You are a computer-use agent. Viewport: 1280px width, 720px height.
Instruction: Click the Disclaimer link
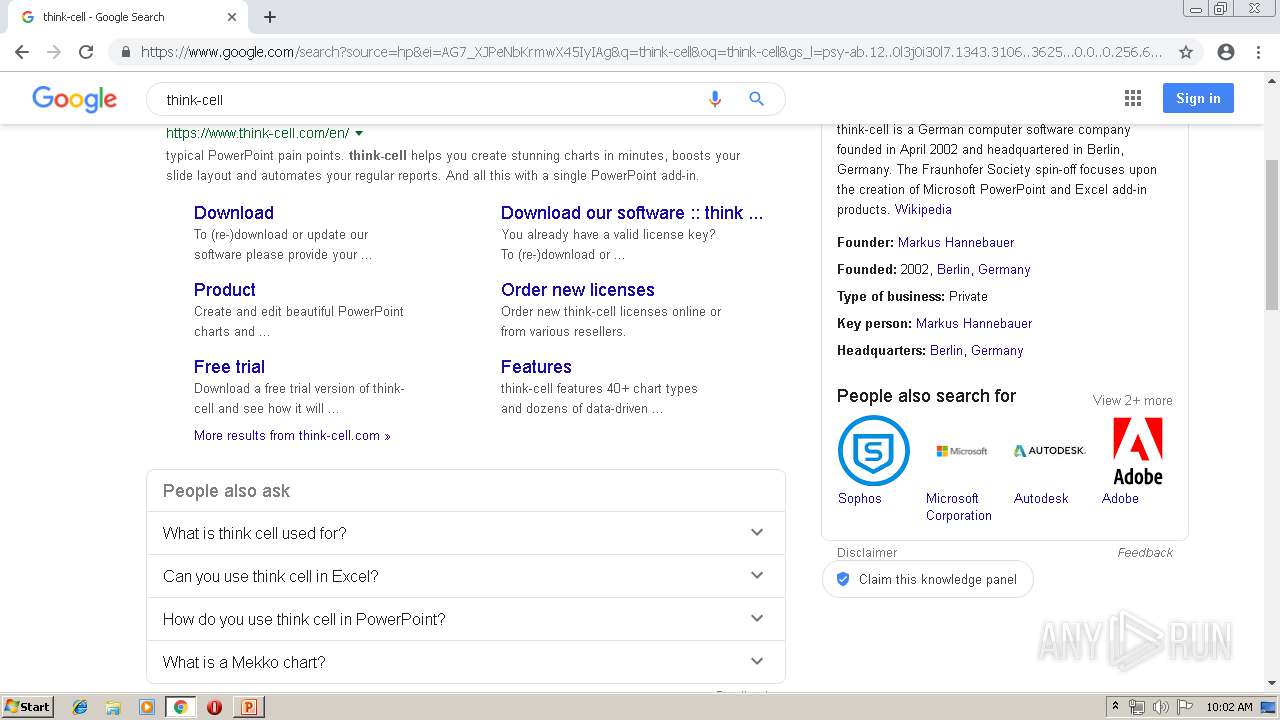pyautogui.click(x=867, y=552)
